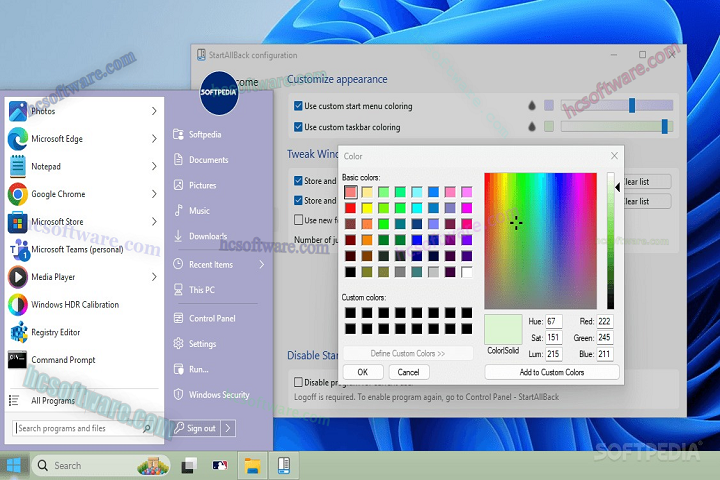Enable Disable program checkbox
This screenshot has width=720, height=480.
(x=298, y=382)
